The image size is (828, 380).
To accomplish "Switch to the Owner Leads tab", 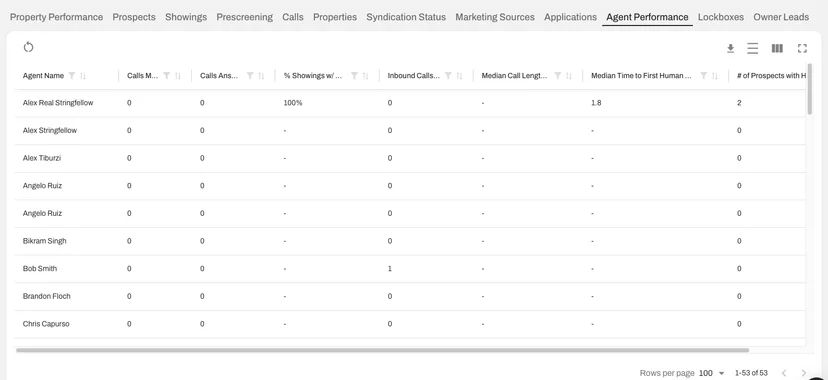I will [781, 17].
